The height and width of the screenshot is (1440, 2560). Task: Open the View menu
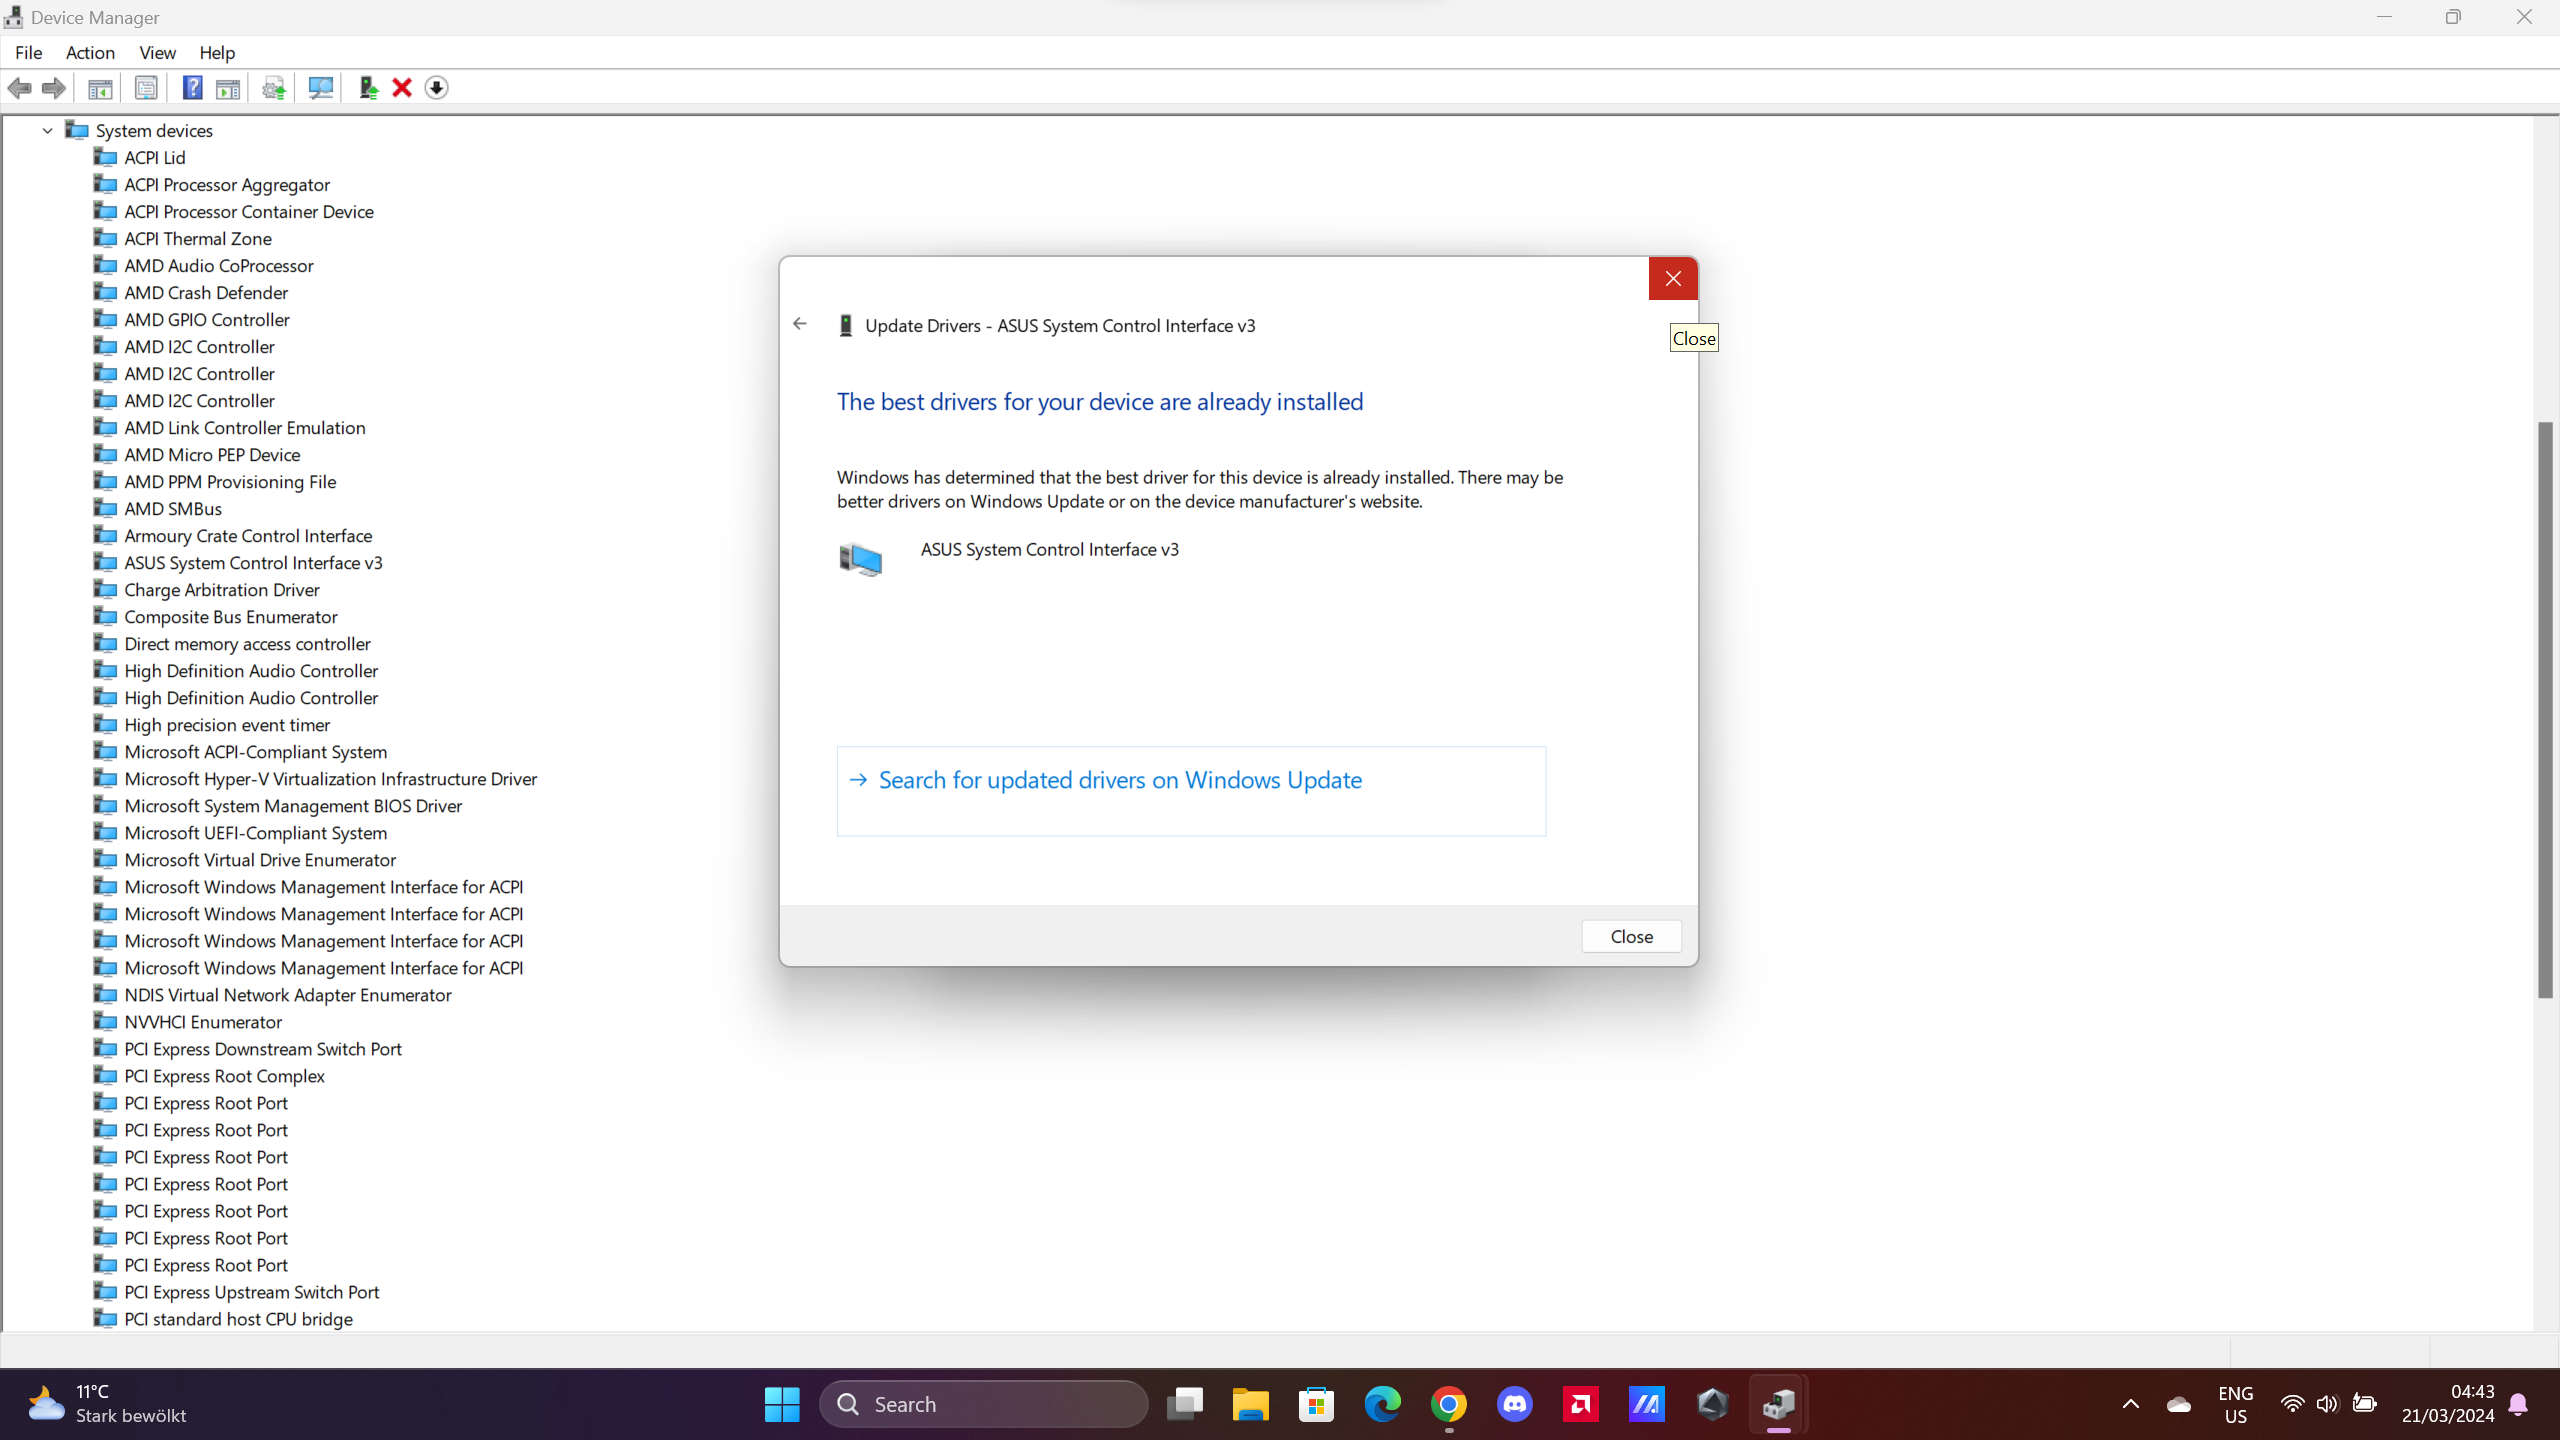[x=157, y=53]
